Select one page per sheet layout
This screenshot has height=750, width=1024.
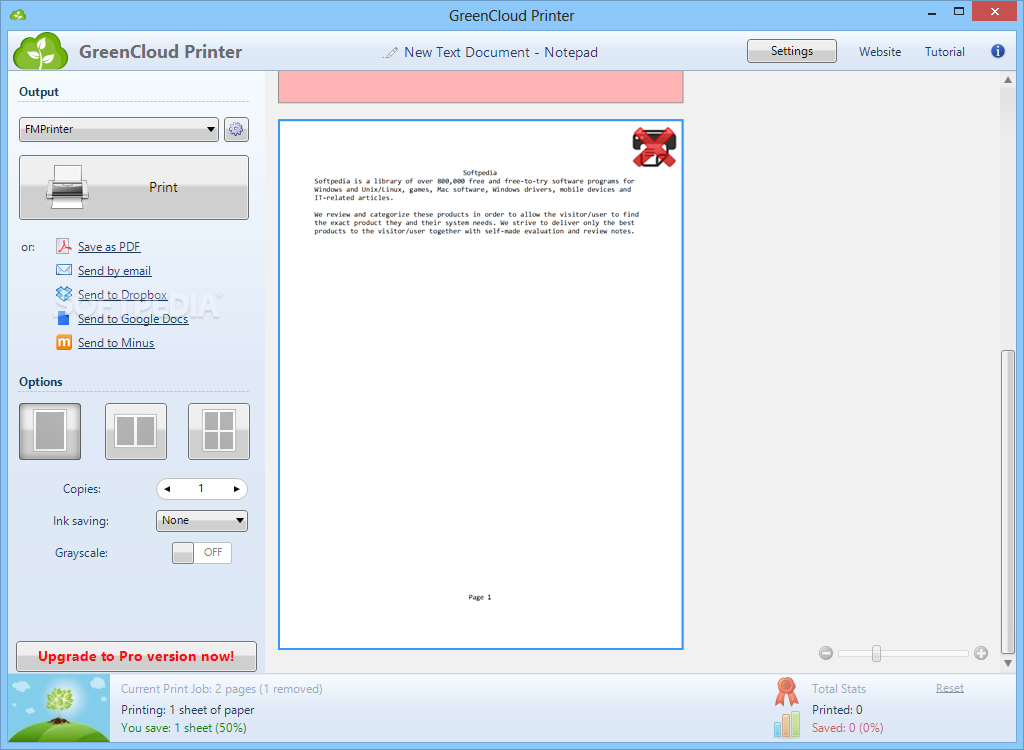(x=50, y=431)
